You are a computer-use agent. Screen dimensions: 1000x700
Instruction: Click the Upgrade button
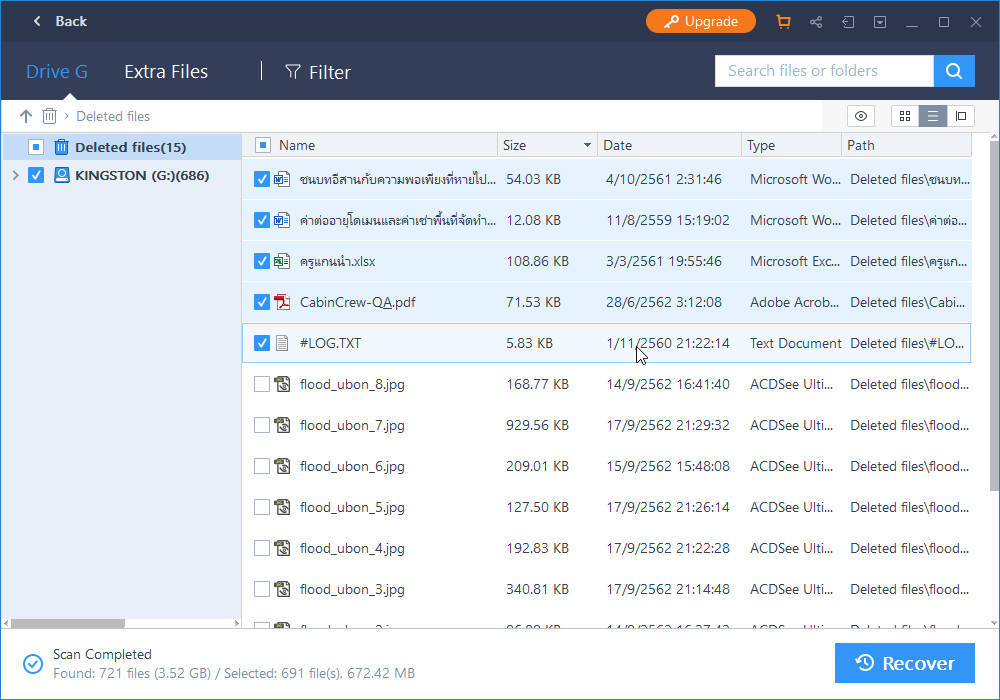tap(701, 20)
